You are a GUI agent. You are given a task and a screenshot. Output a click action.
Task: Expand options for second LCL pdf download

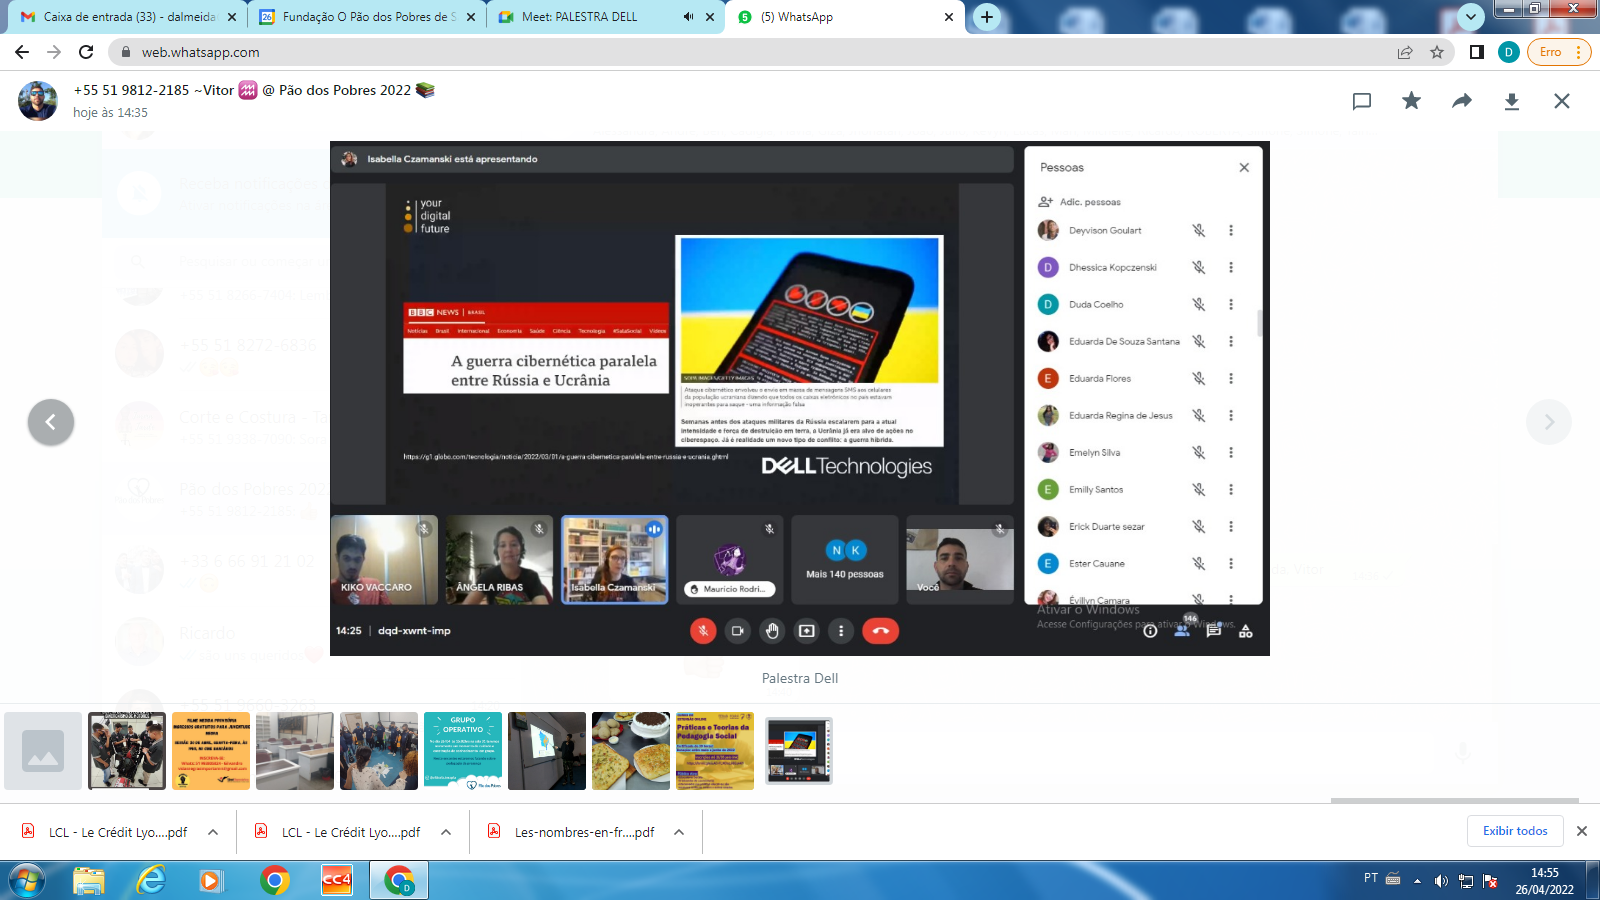446,832
